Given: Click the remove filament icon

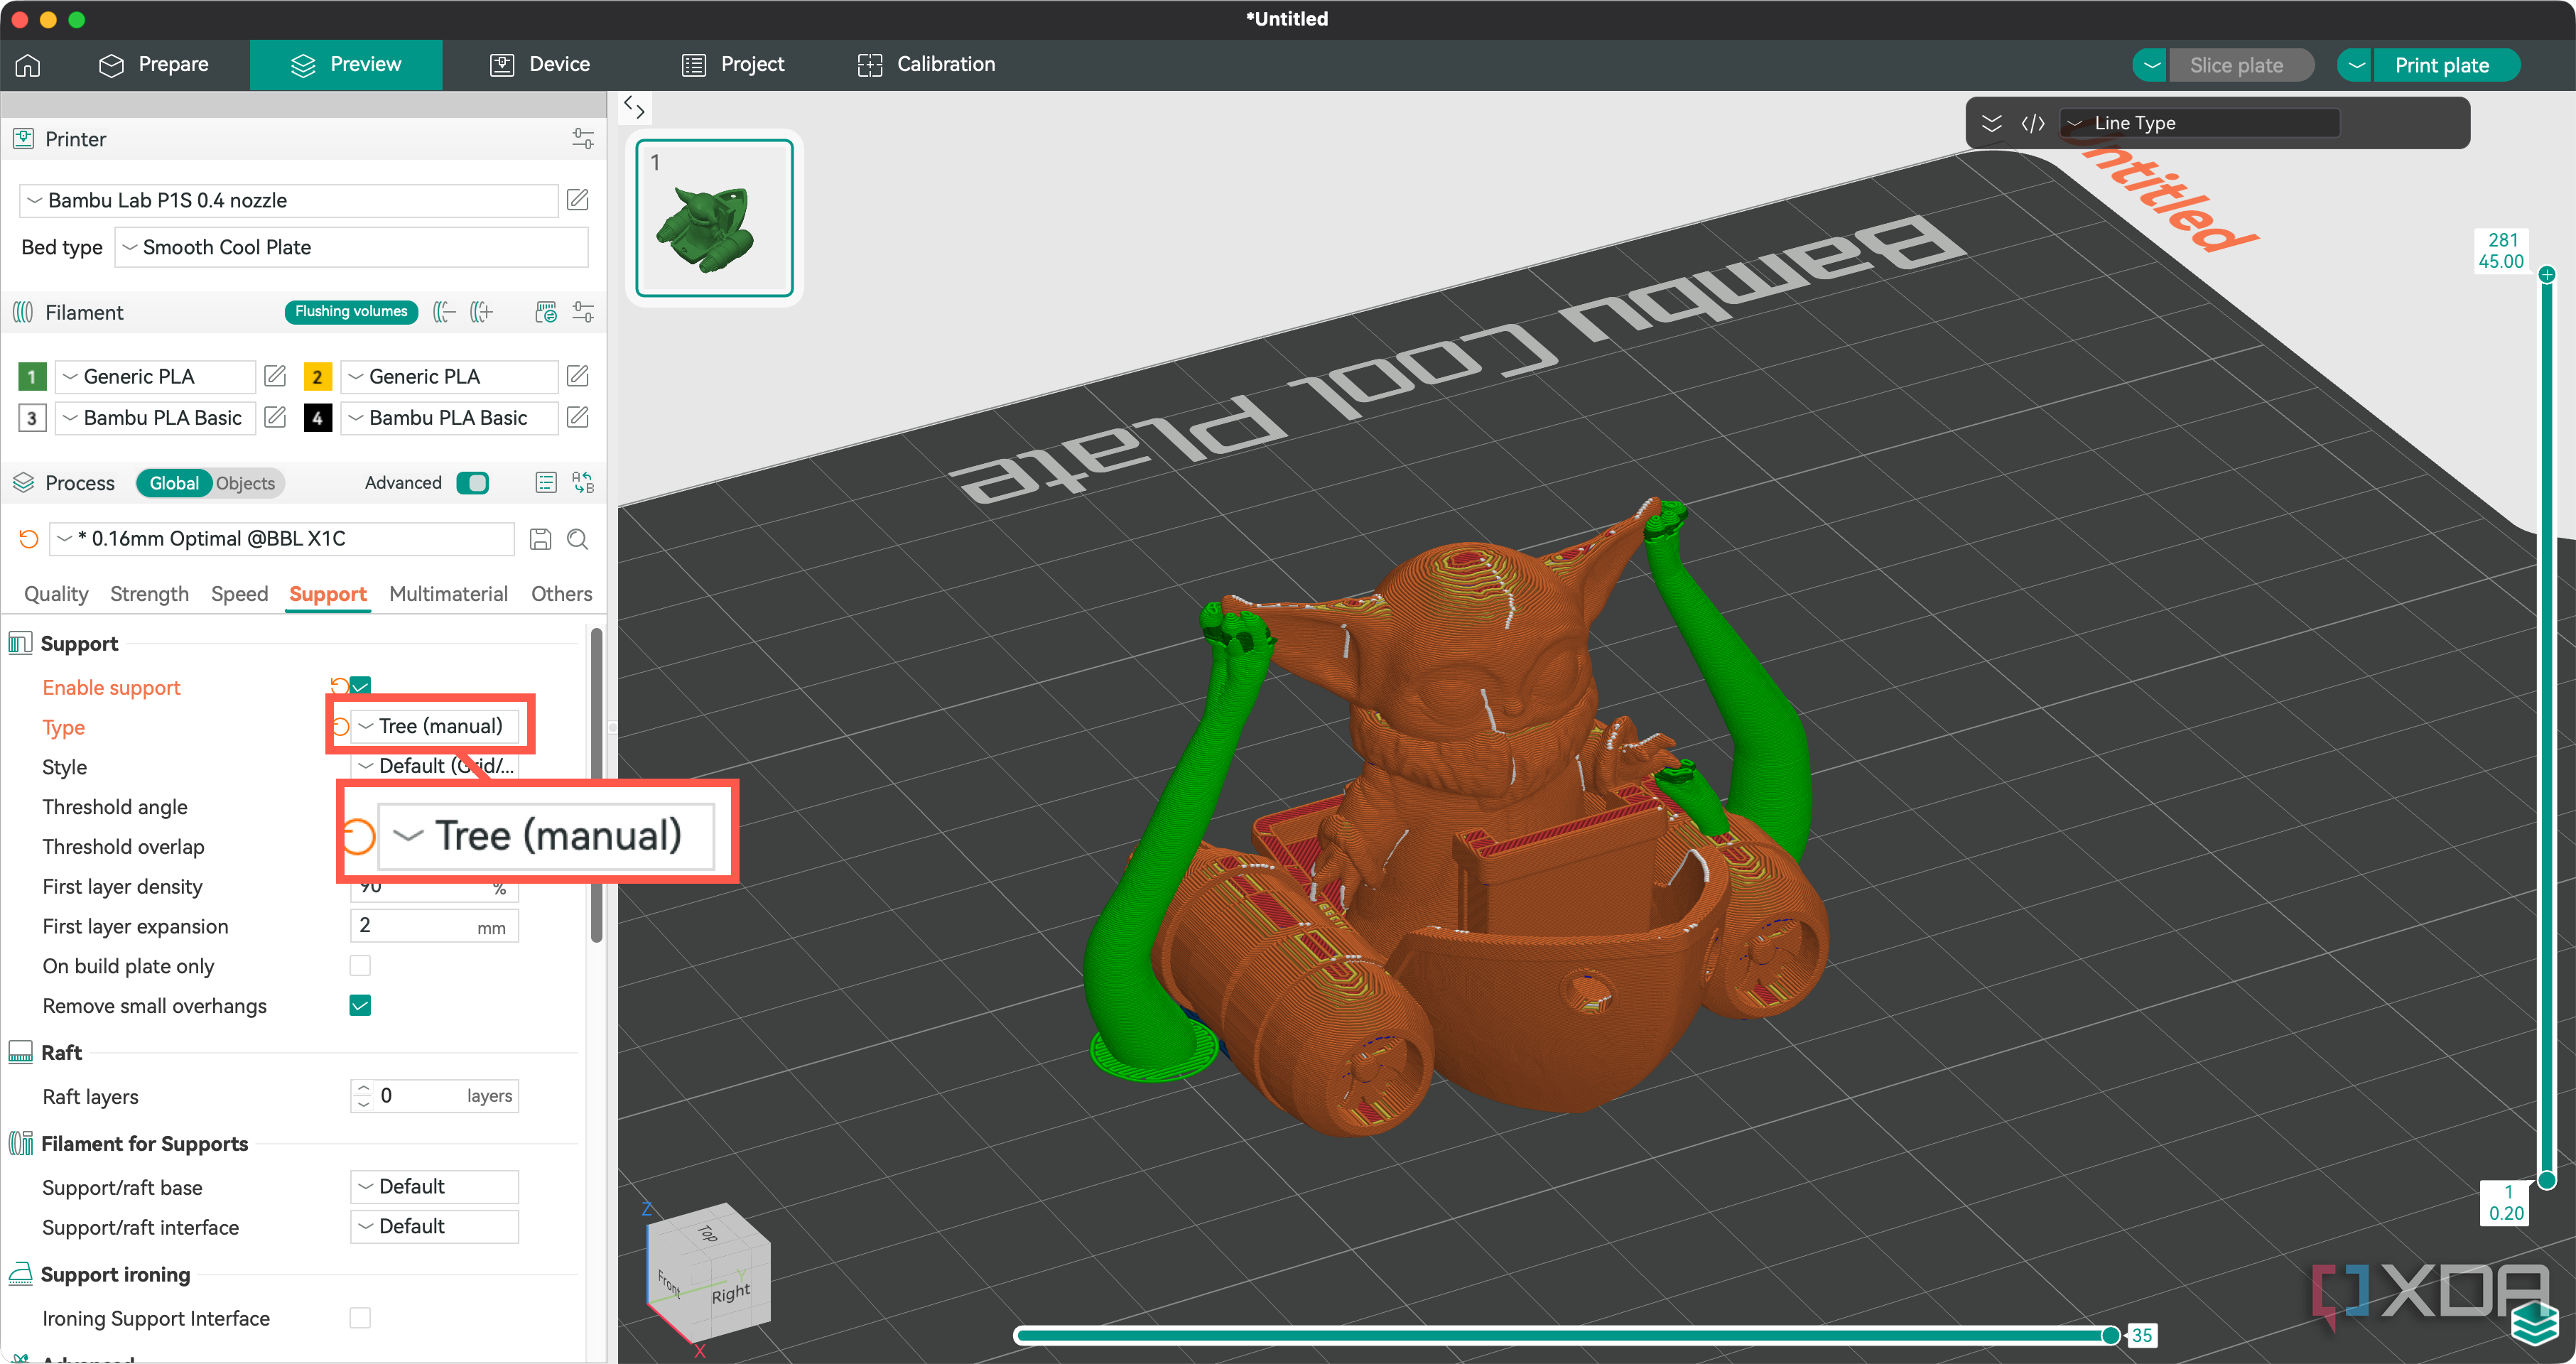Looking at the screenshot, I should [x=445, y=312].
